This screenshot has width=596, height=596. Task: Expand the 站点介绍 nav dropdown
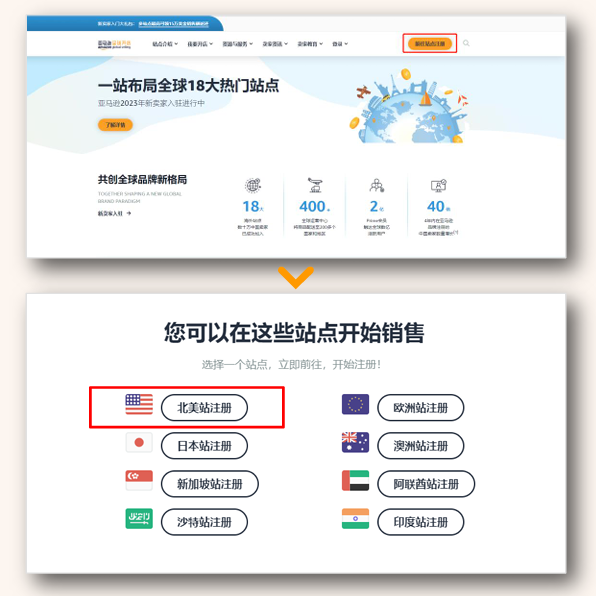tap(165, 44)
